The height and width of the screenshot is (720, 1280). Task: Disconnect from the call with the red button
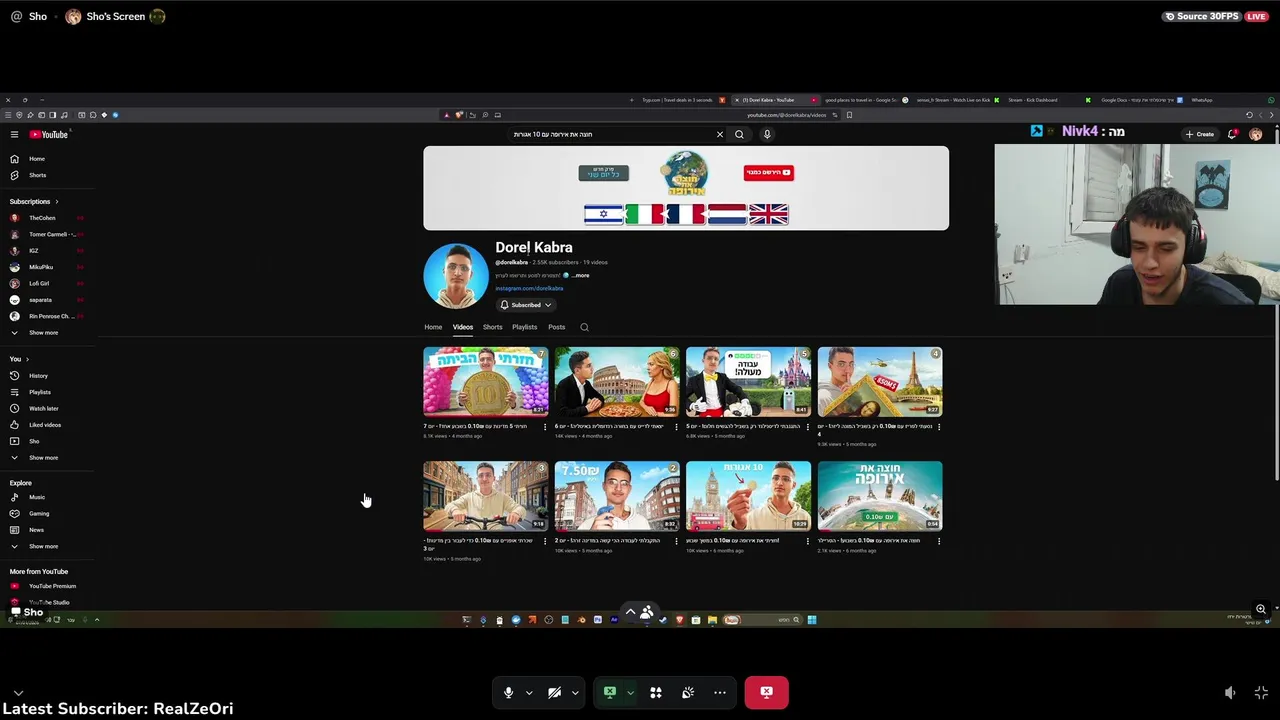pos(766,692)
